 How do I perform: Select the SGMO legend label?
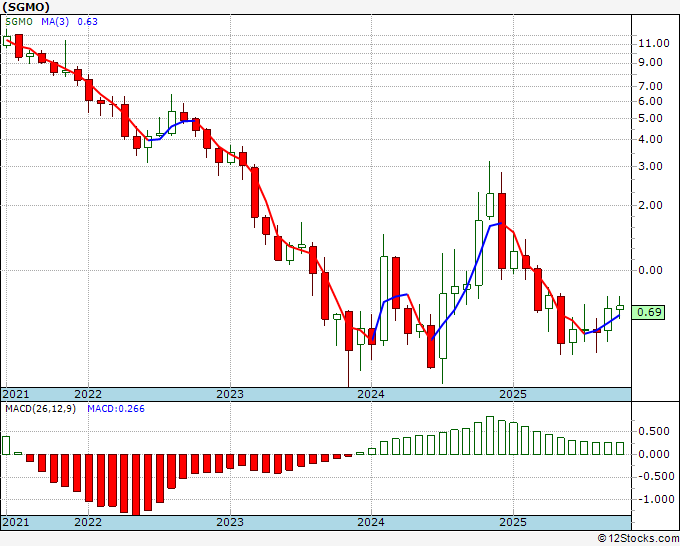tap(19, 22)
